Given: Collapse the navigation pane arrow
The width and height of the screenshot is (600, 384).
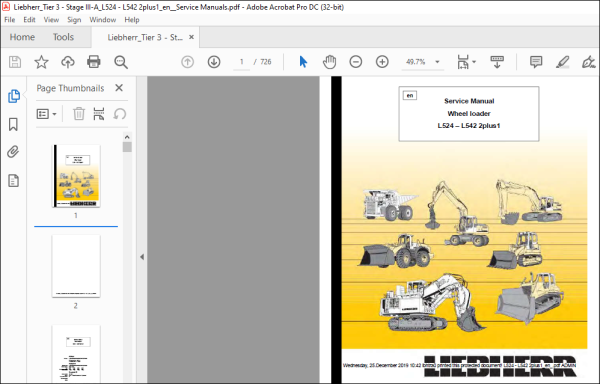Looking at the screenshot, I should point(142,257).
